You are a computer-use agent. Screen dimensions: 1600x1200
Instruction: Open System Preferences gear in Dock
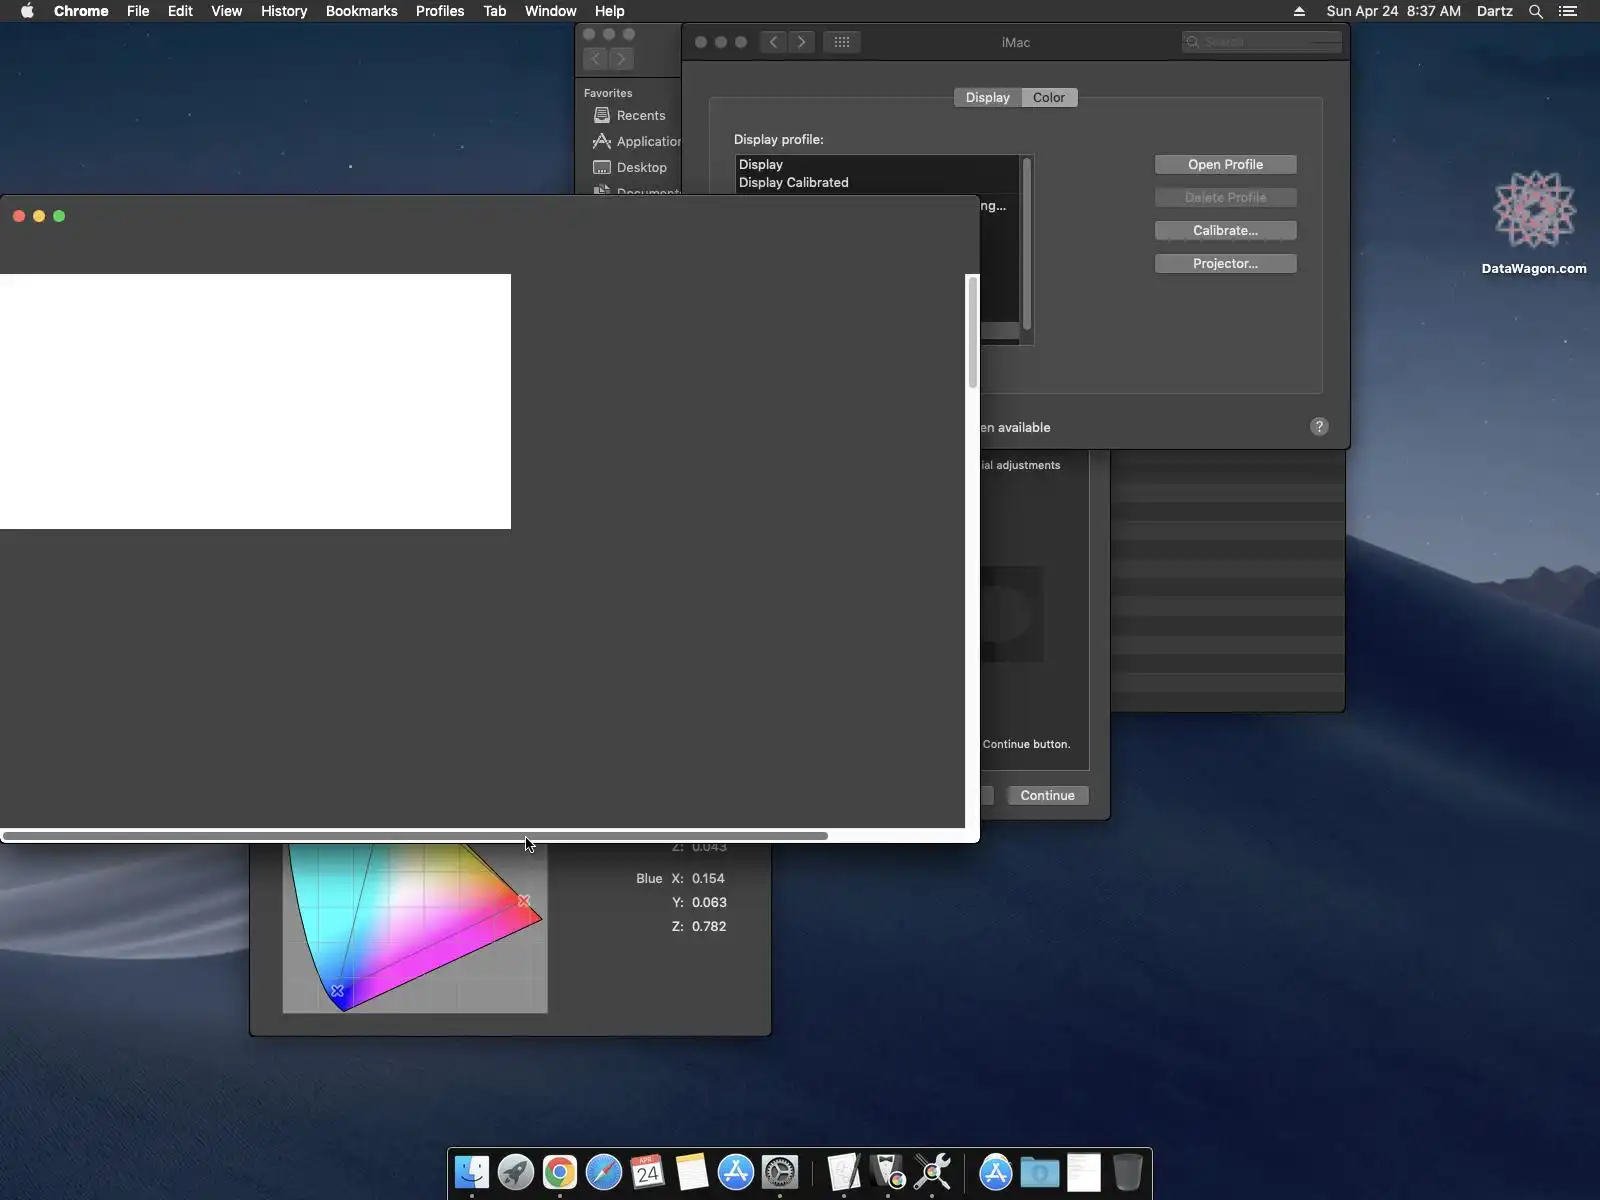point(780,1172)
